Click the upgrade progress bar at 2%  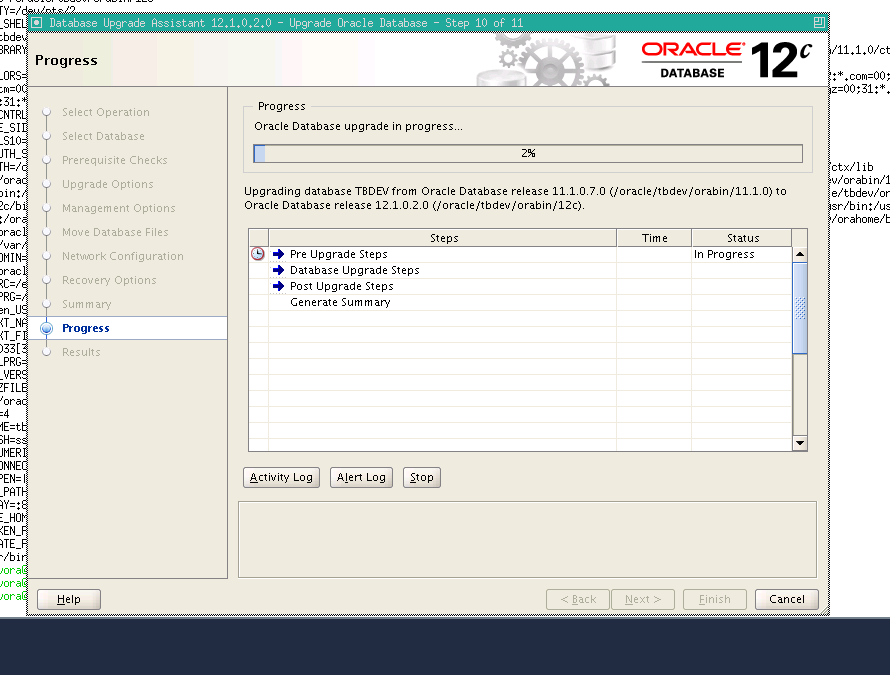coord(528,153)
